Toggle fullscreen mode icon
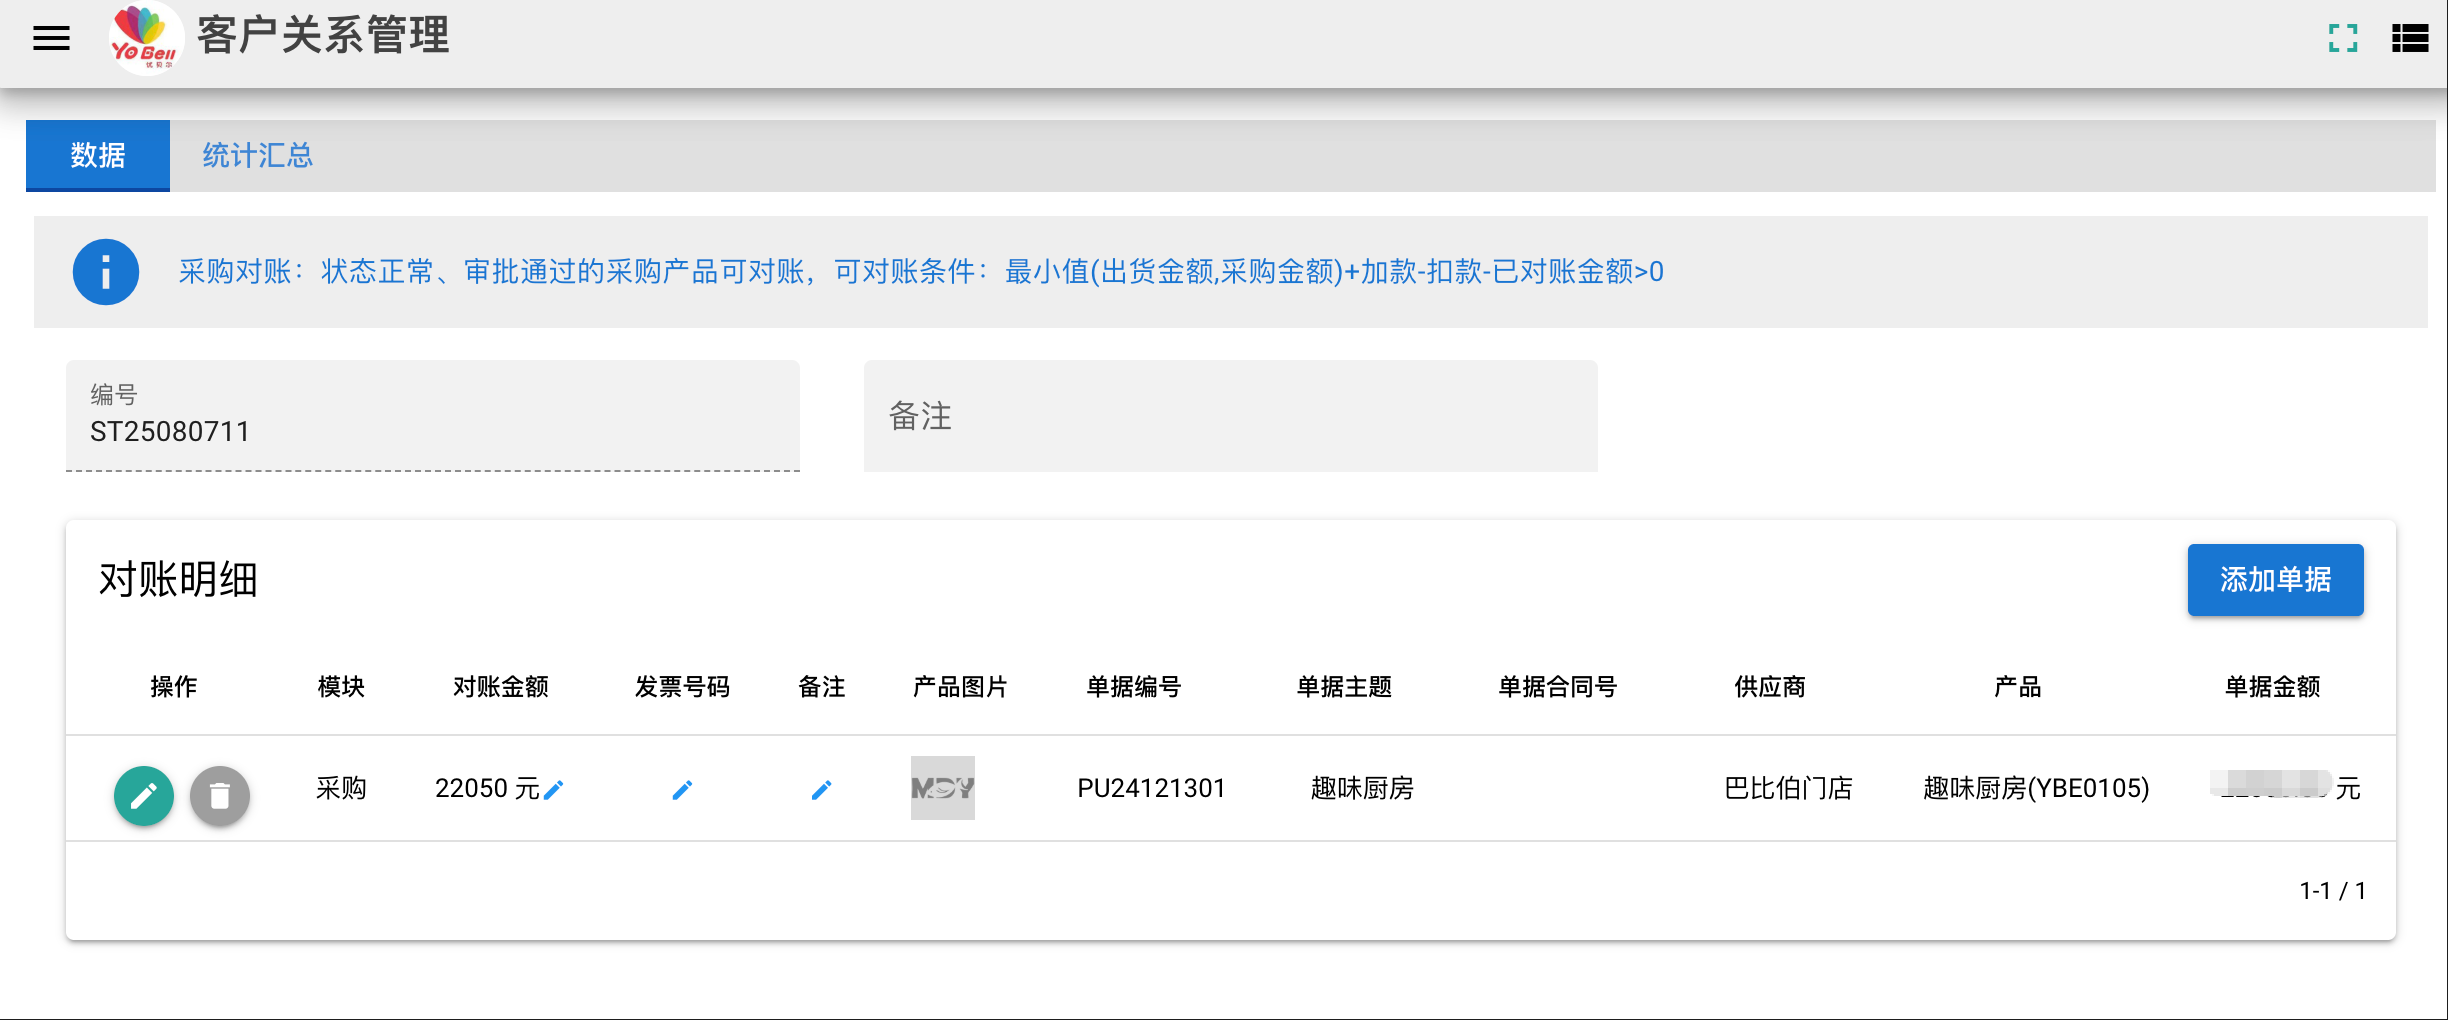The image size is (2448, 1020). 2343,38
